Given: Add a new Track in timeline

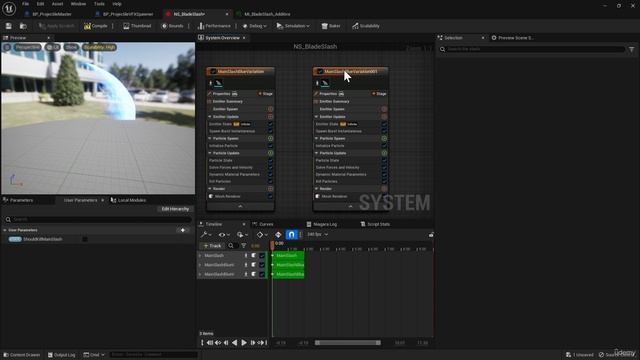Looking at the screenshot, I should [x=212, y=246].
